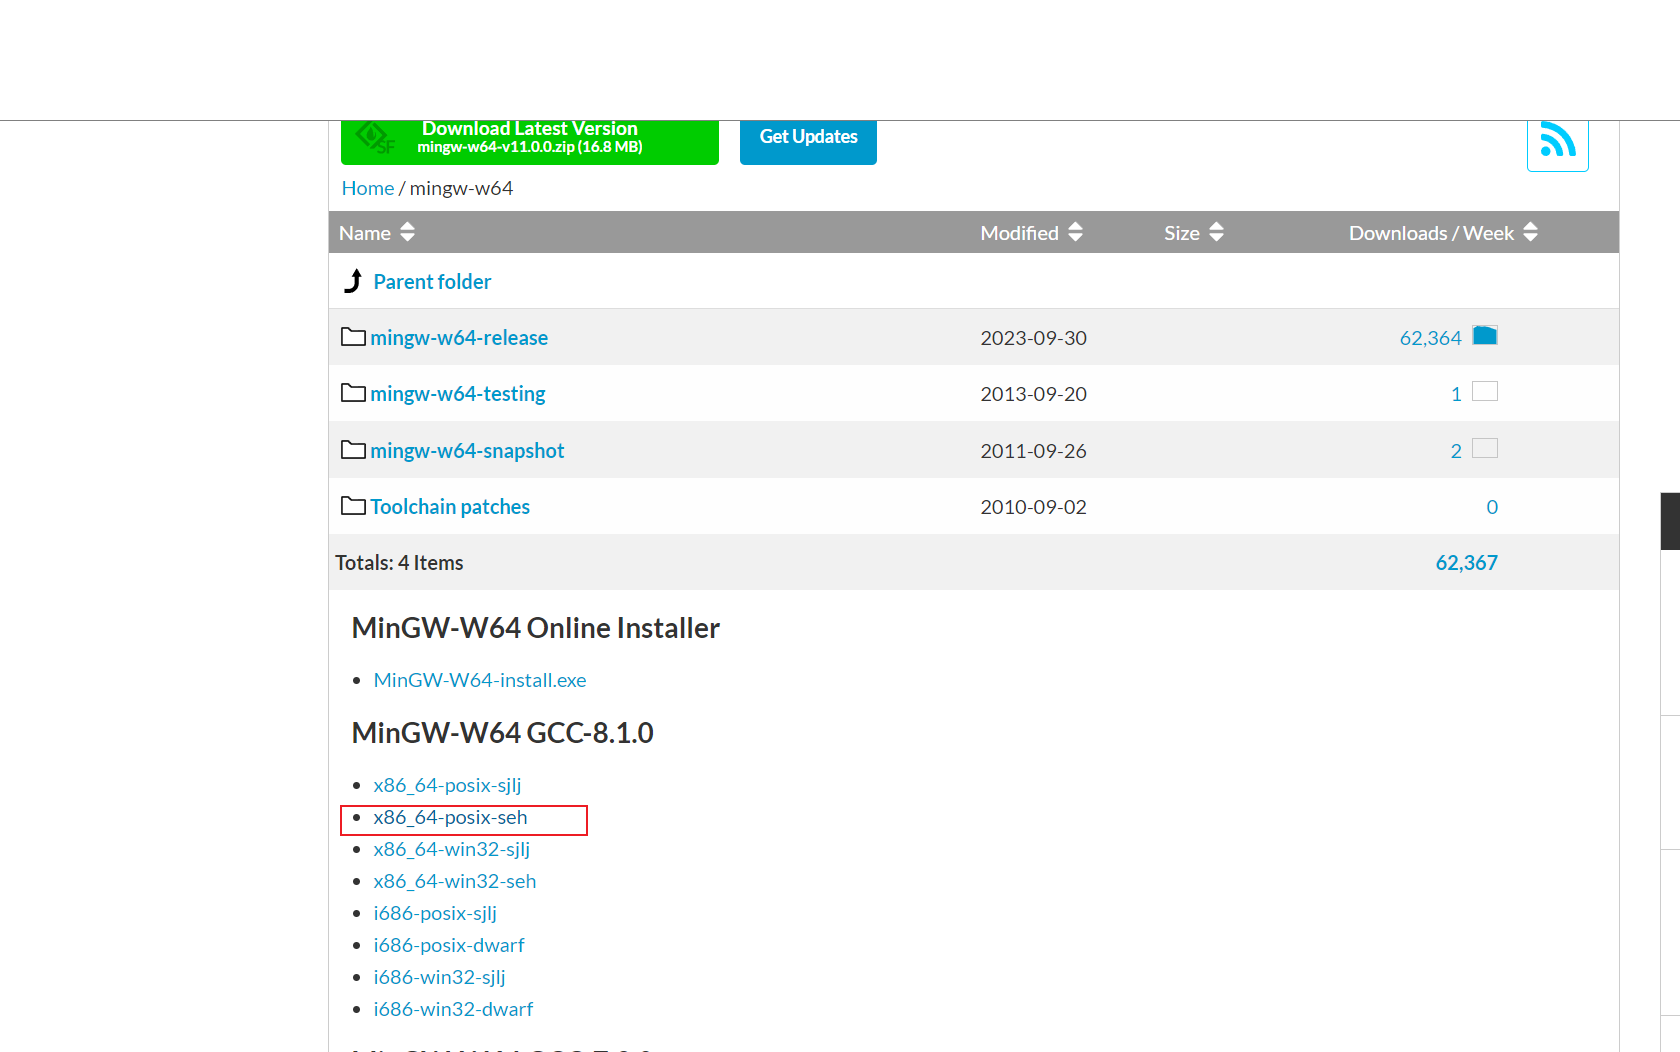Click download stats chart icon for mingw-w64-testing
The height and width of the screenshot is (1052, 1680).
pyautogui.click(x=1485, y=392)
